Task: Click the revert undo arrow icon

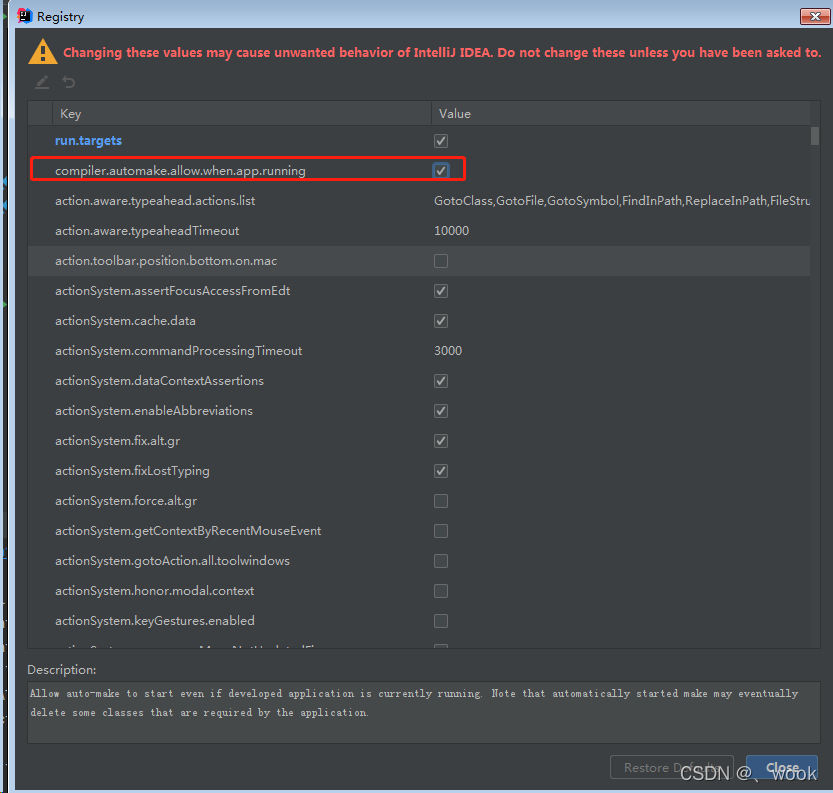Action: (69, 82)
